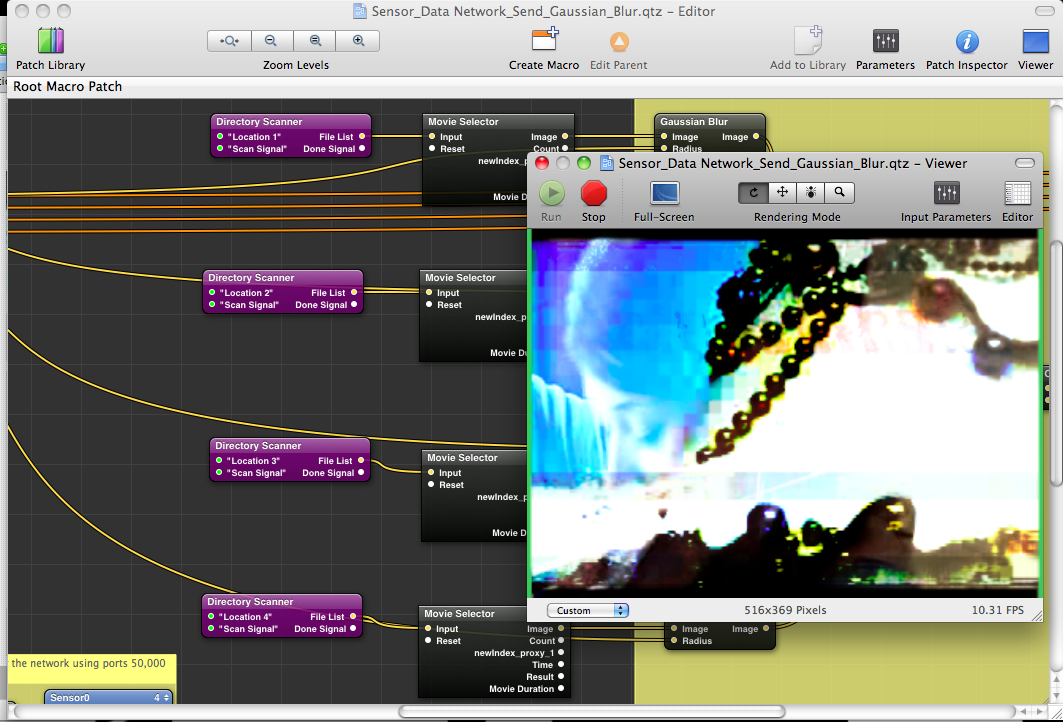Click the "Location 1" input port
The image size is (1063, 722).
tap(219, 136)
